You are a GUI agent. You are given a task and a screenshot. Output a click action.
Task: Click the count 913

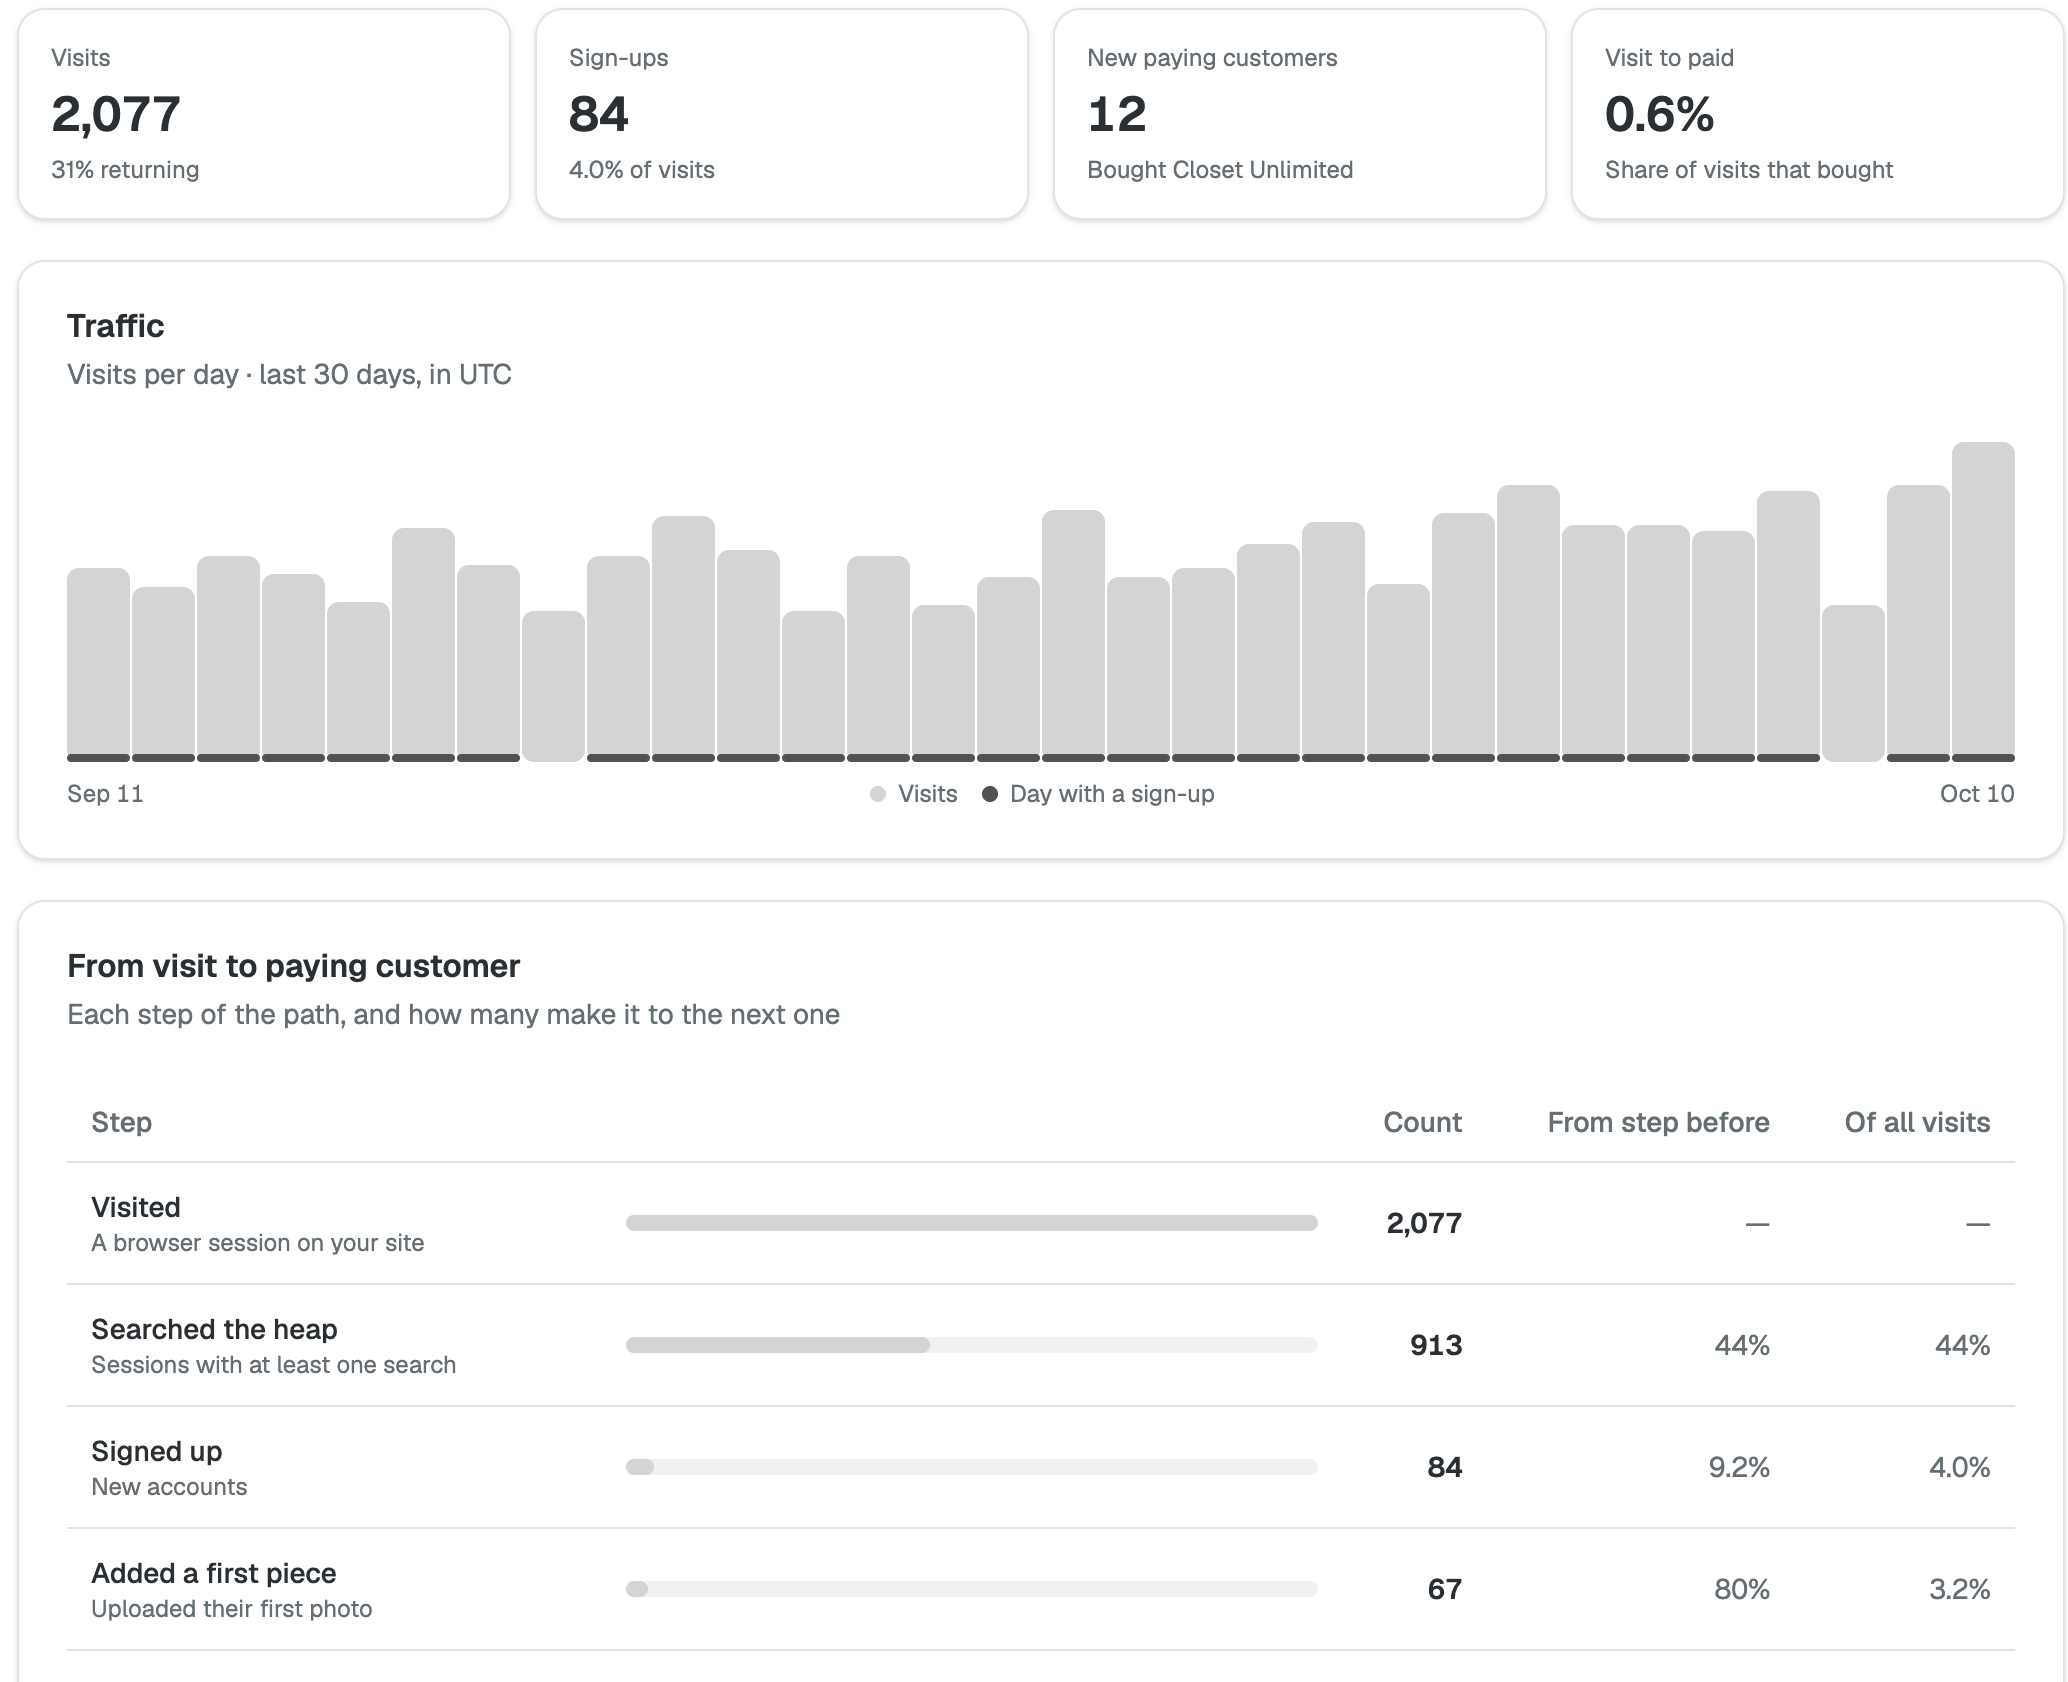pyautogui.click(x=1436, y=1345)
